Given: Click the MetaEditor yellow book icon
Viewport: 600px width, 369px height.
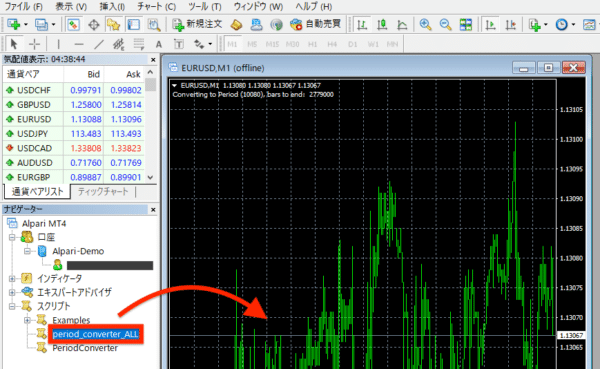Looking at the screenshot, I should pyautogui.click(x=236, y=24).
